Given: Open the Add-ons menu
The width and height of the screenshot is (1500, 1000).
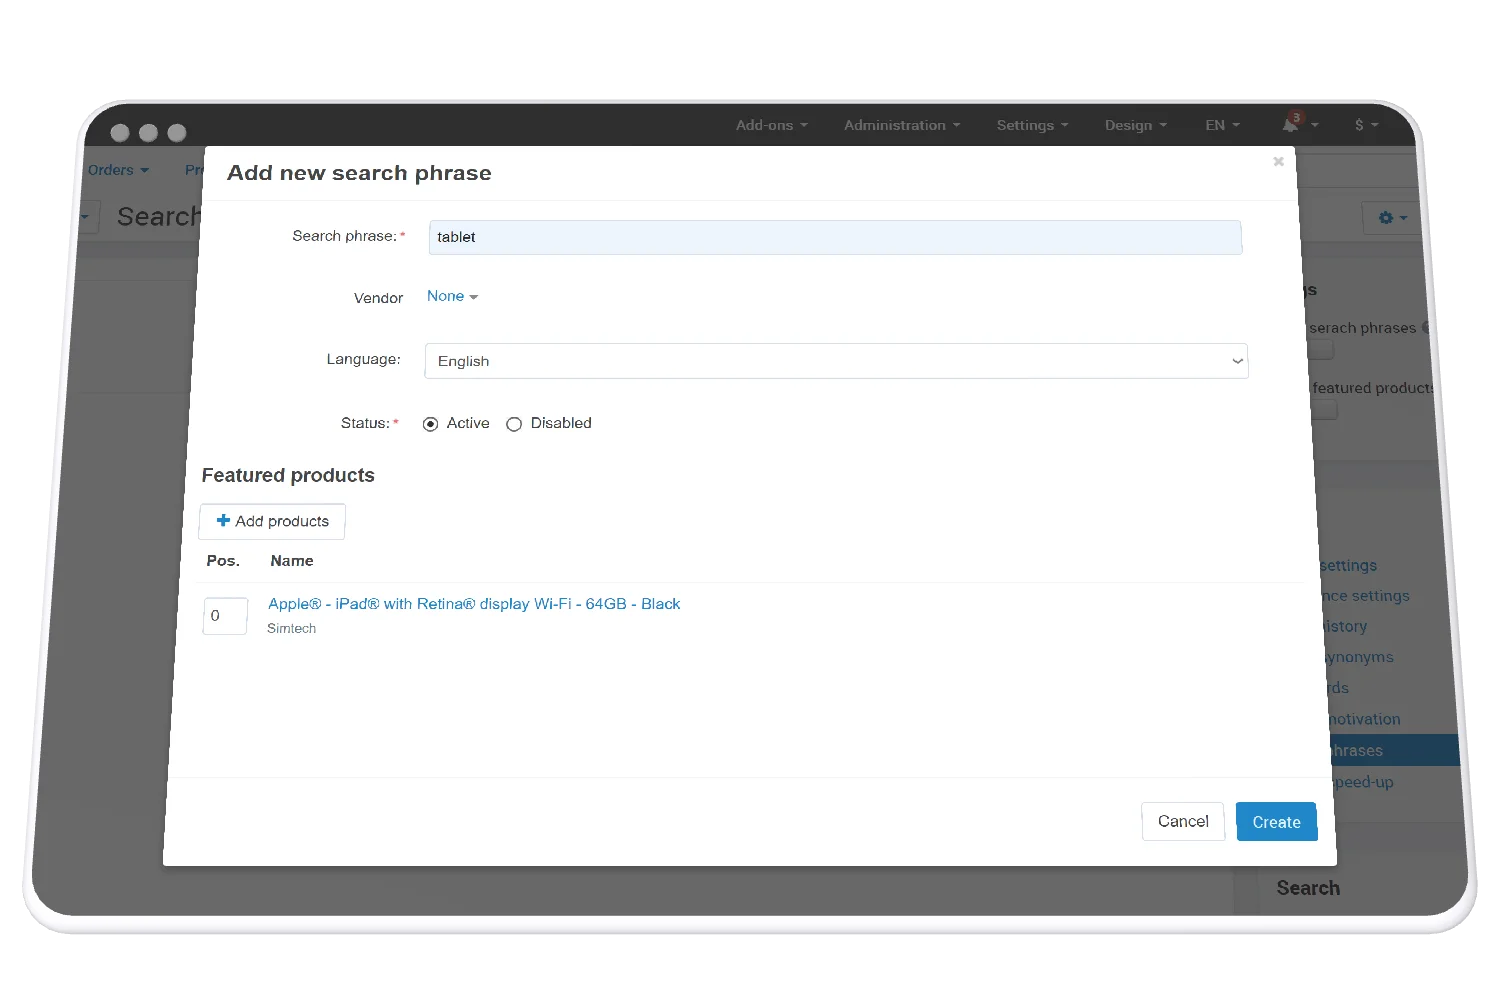Looking at the screenshot, I should point(771,125).
